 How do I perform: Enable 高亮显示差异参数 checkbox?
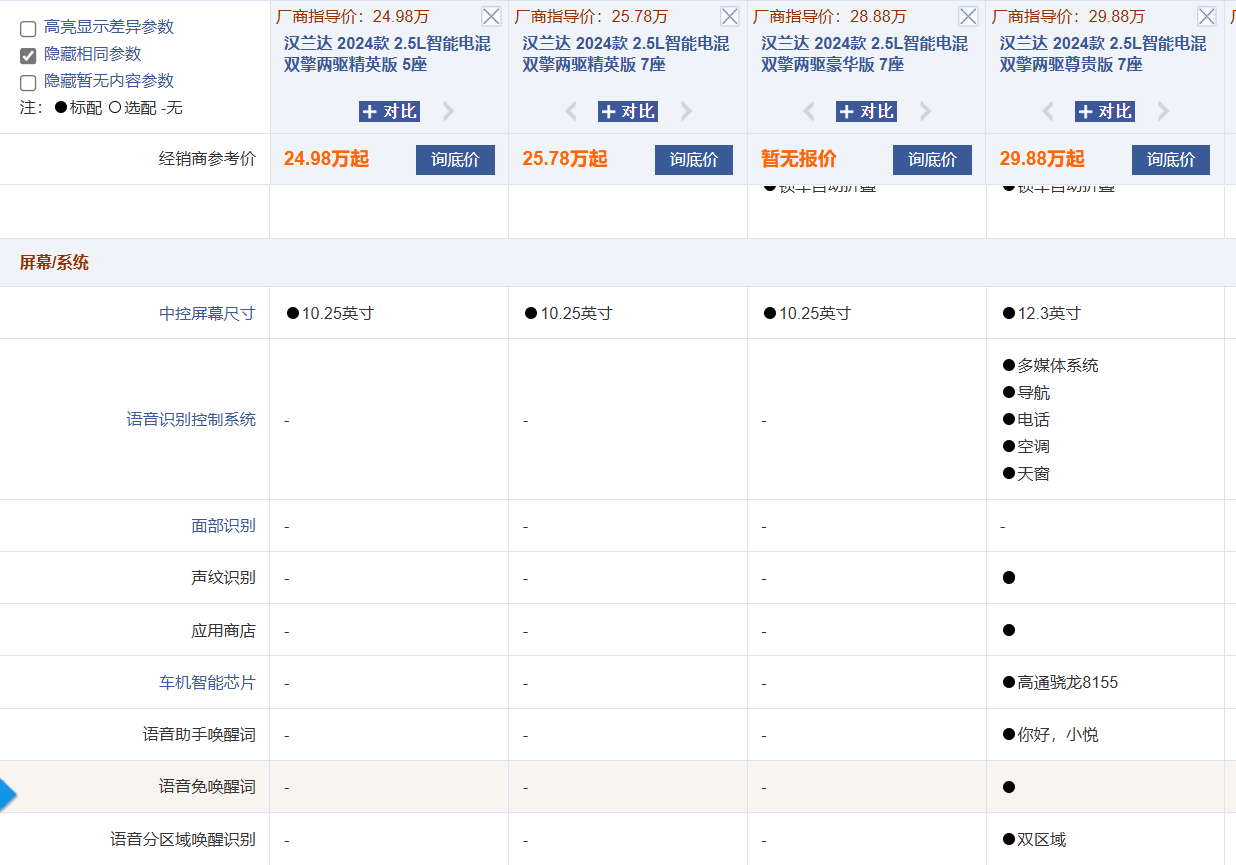point(28,29)
